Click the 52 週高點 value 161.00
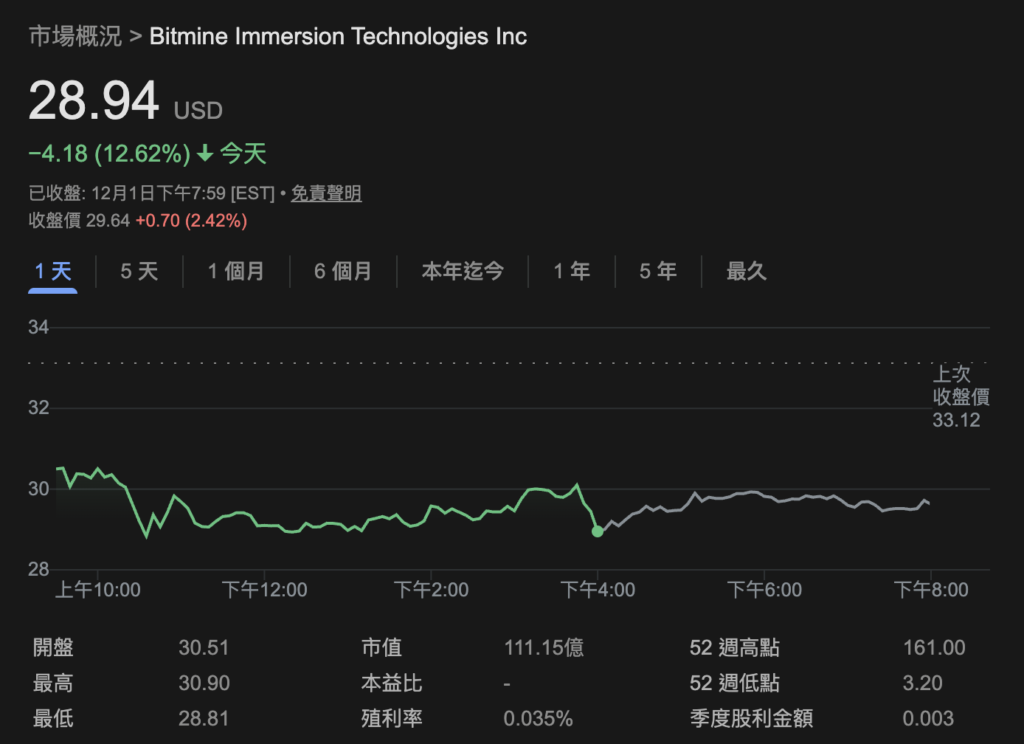The height and width of the screenshot is (744, 1024). [933, 648]
